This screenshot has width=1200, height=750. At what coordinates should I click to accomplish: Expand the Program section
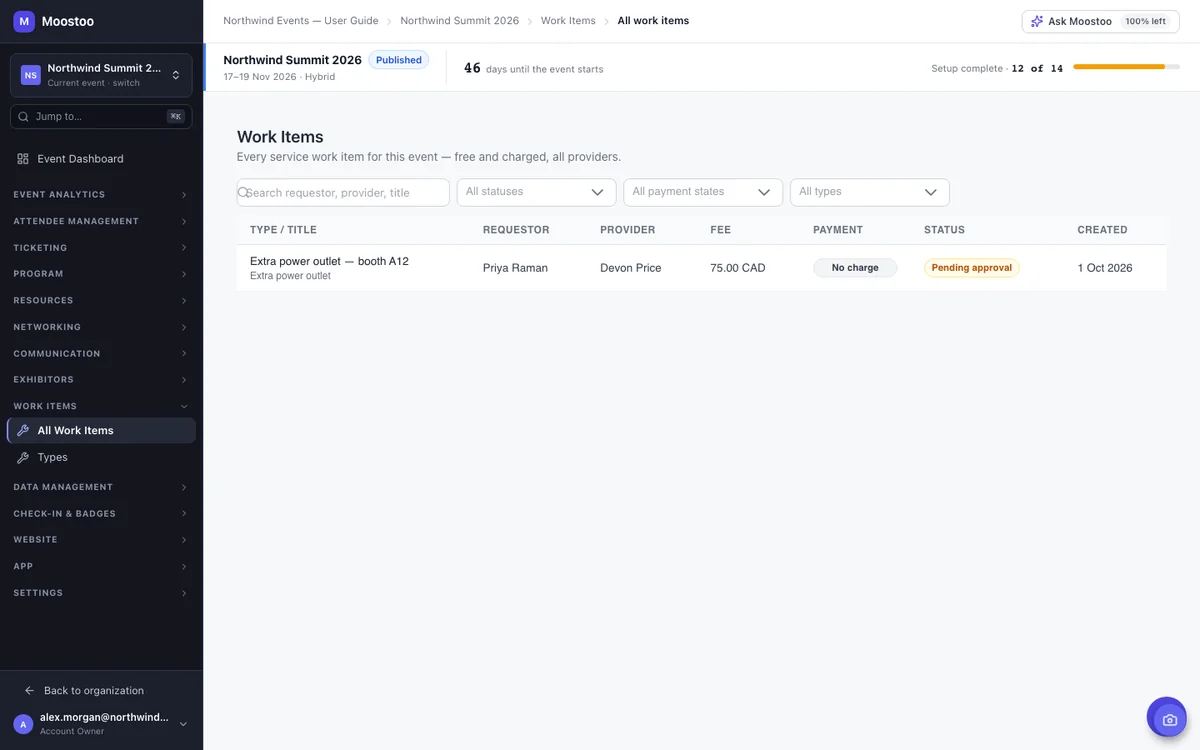point(100,274)
